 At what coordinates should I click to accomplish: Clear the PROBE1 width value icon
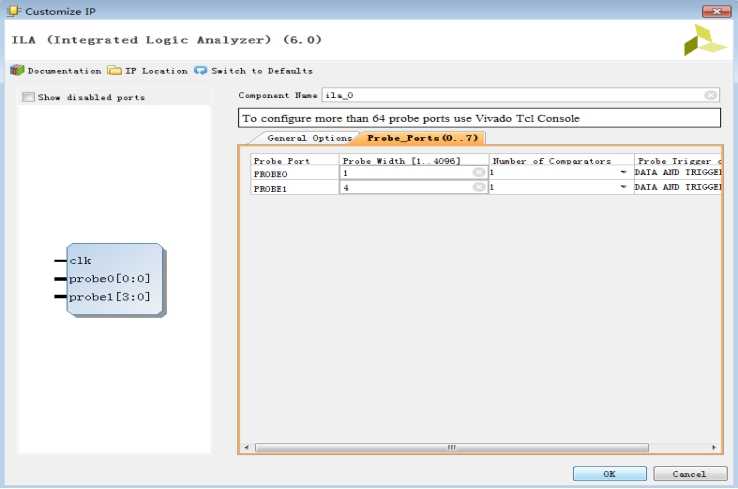479,187
